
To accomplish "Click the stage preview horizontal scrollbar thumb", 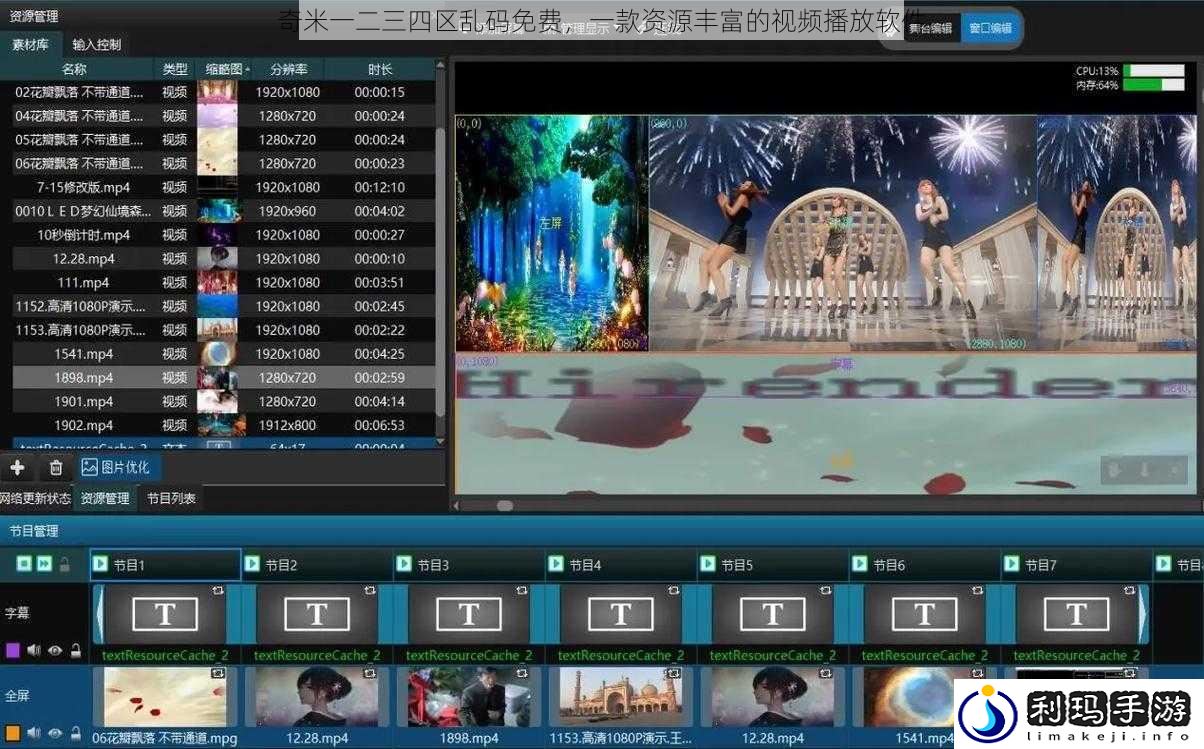I will pos(505,506).
